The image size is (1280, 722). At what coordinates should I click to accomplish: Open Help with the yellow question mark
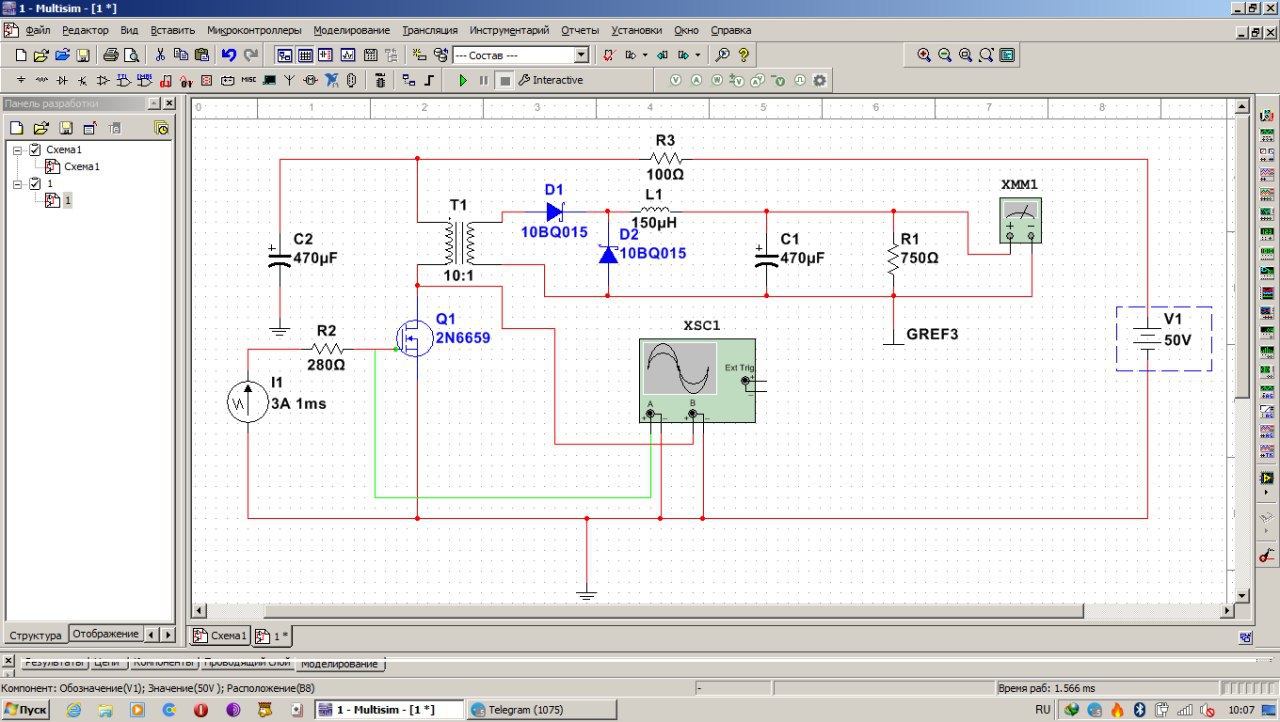743,55
